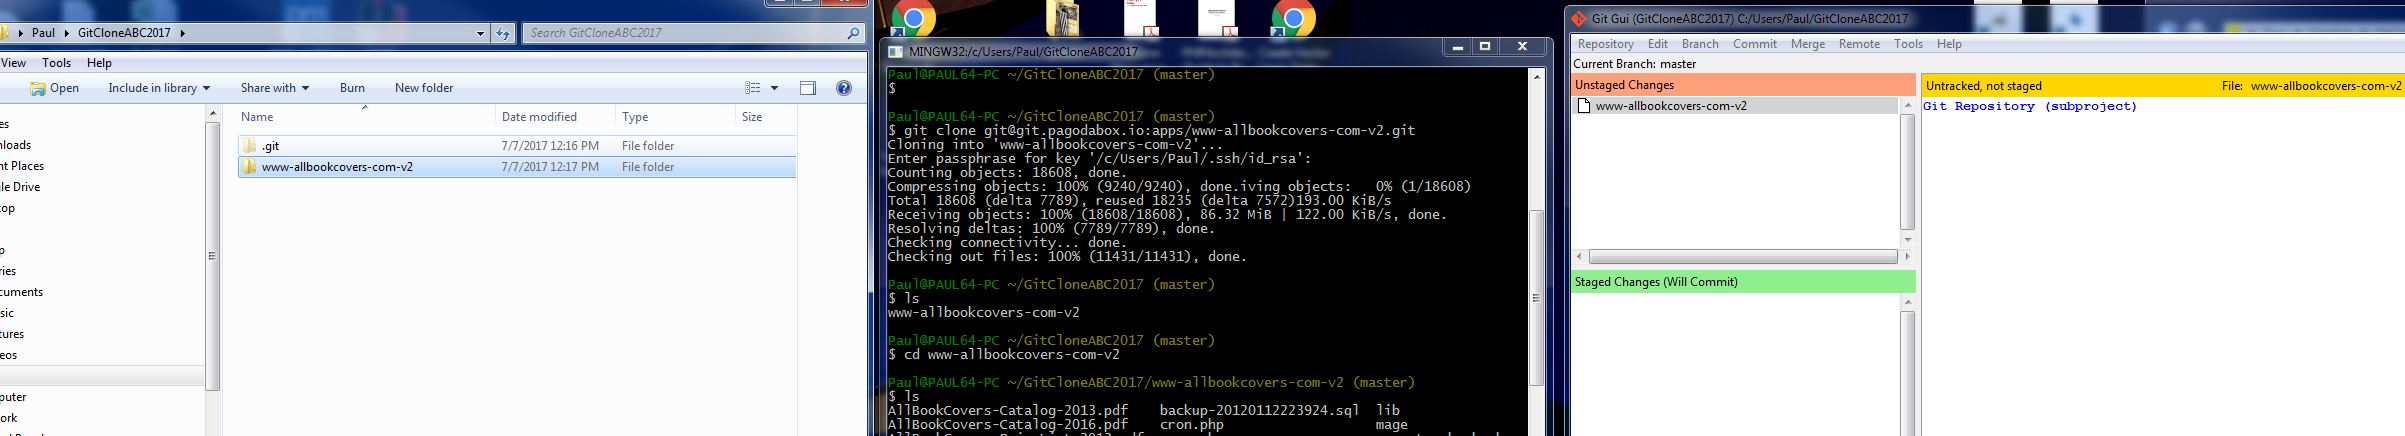The height and width of the screenshot is (436, 2405).
Task: Click the GitCloneABC2017 breadcrumb in address bar
Action: (x=125, y=33)
